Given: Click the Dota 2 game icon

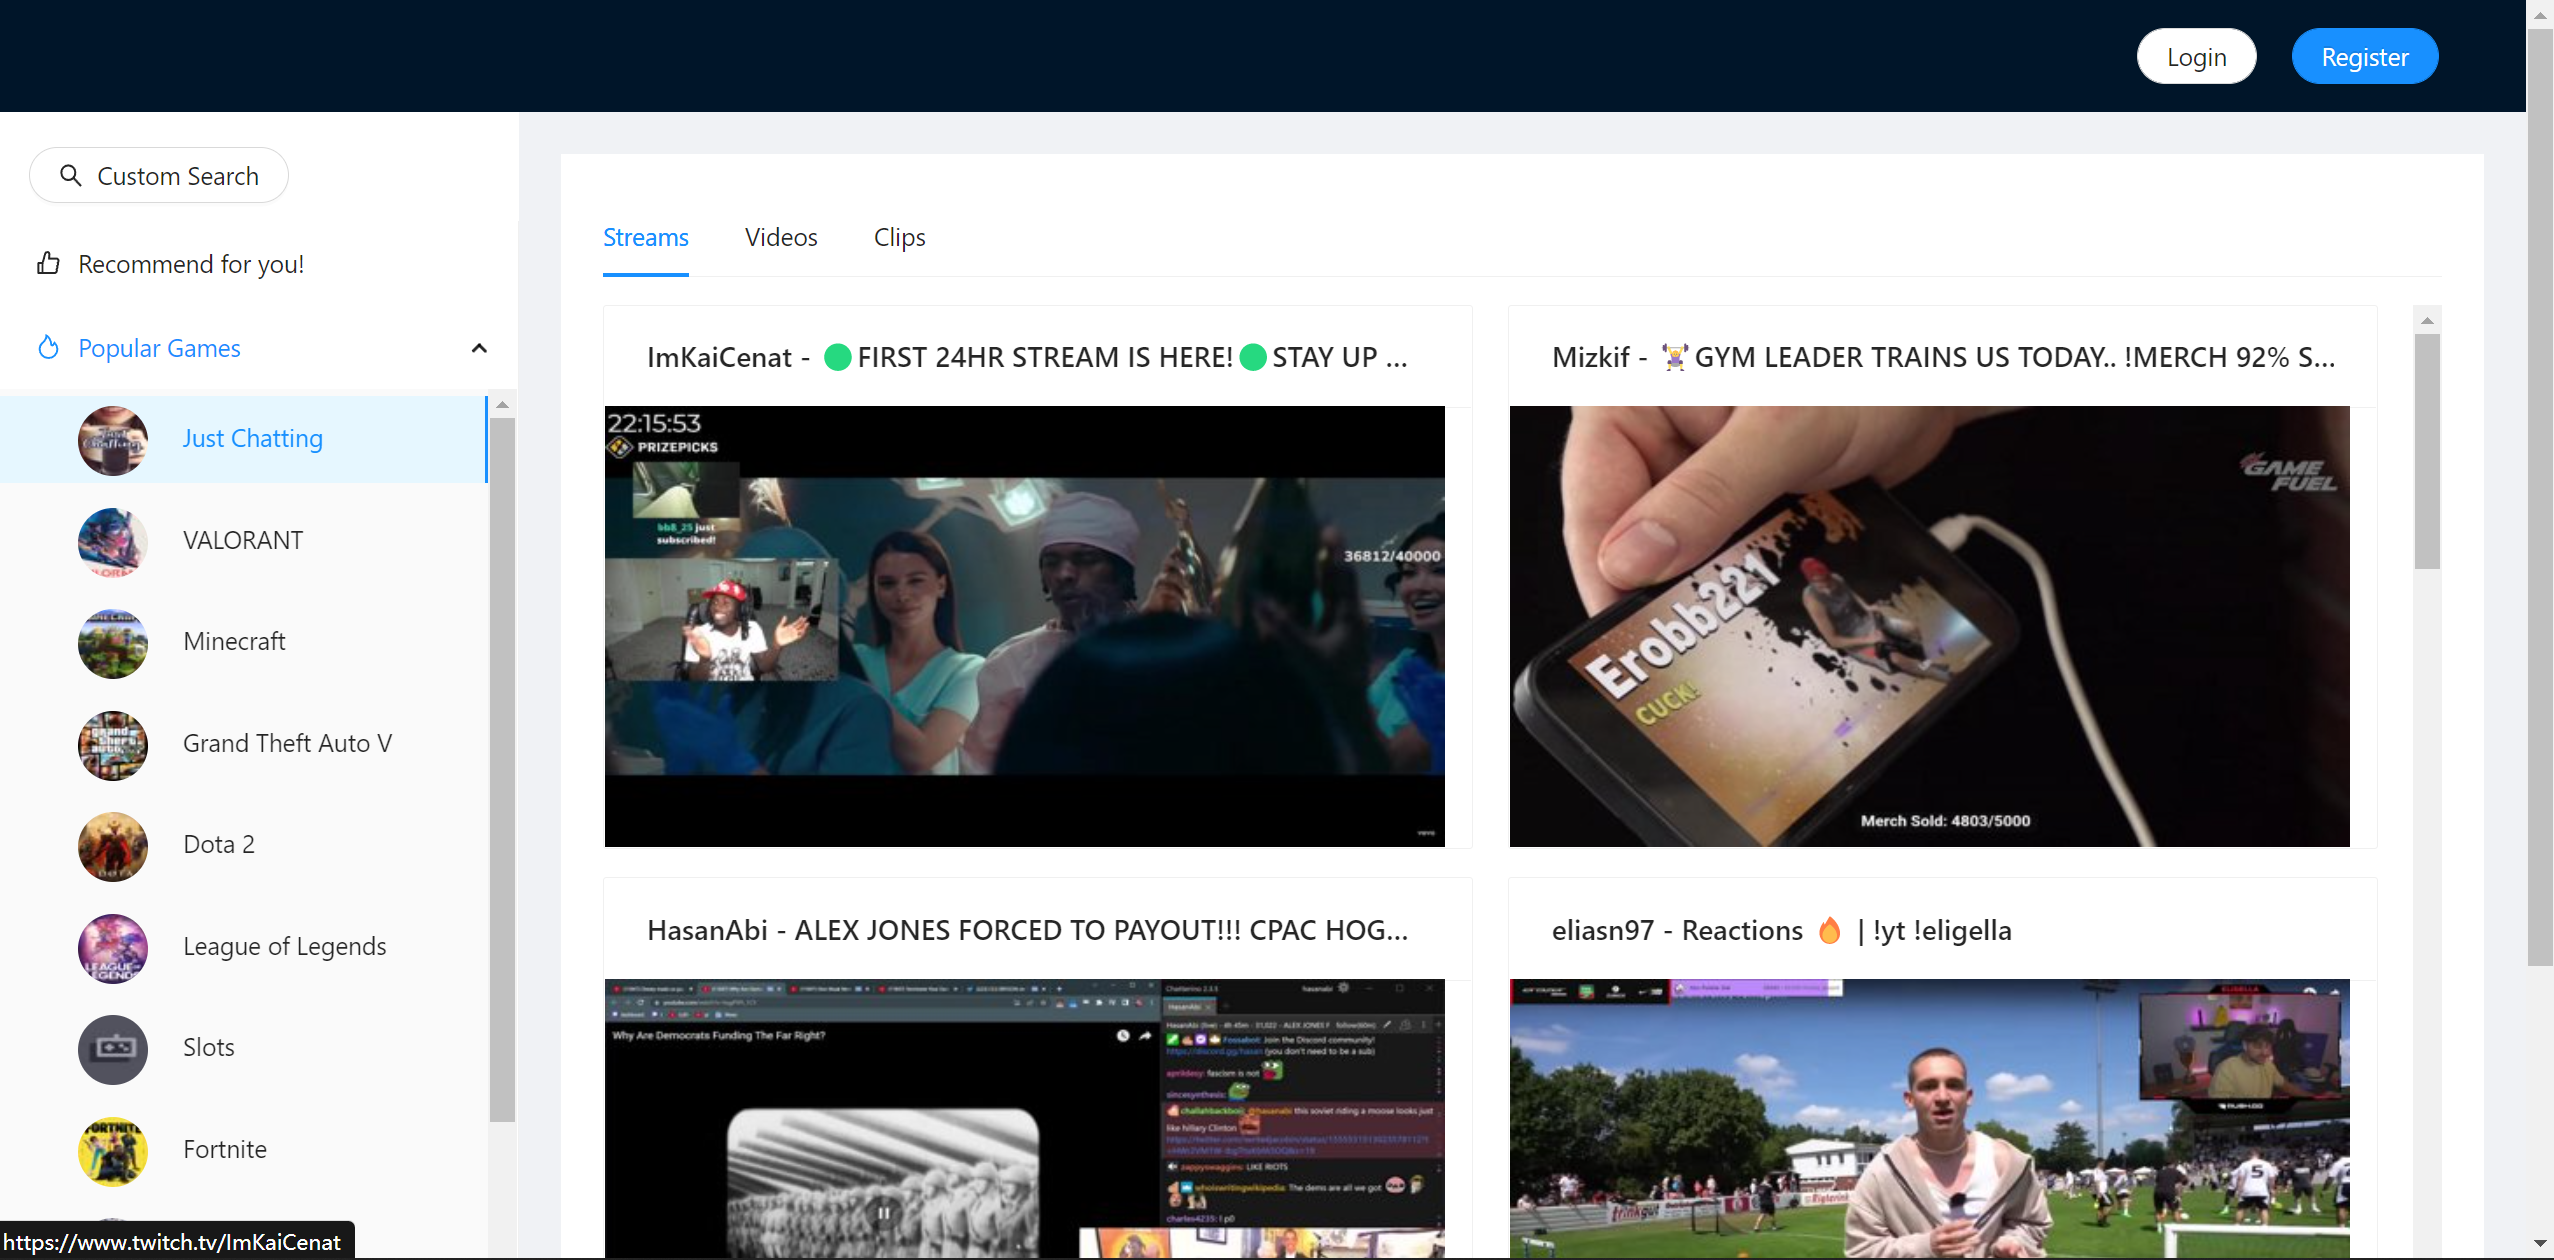Looking at the screenshot, I should tap(113, 846).
